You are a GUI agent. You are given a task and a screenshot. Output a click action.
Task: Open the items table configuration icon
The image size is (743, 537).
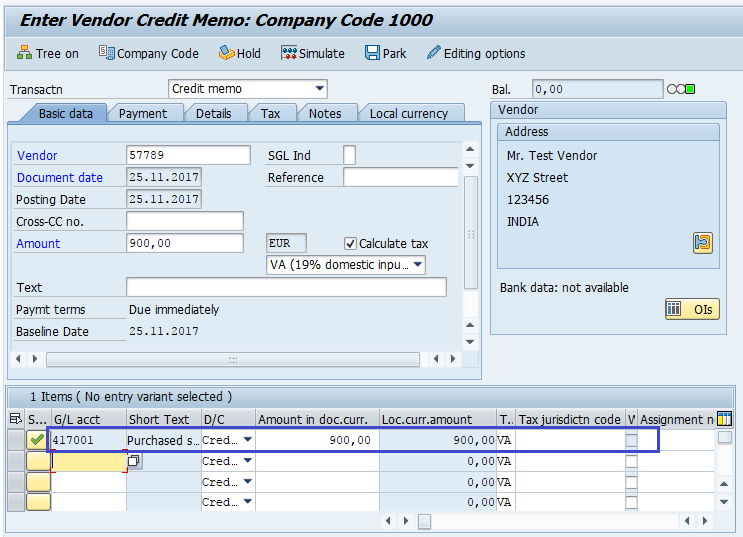pyautogui.click(x=725, y=419)
